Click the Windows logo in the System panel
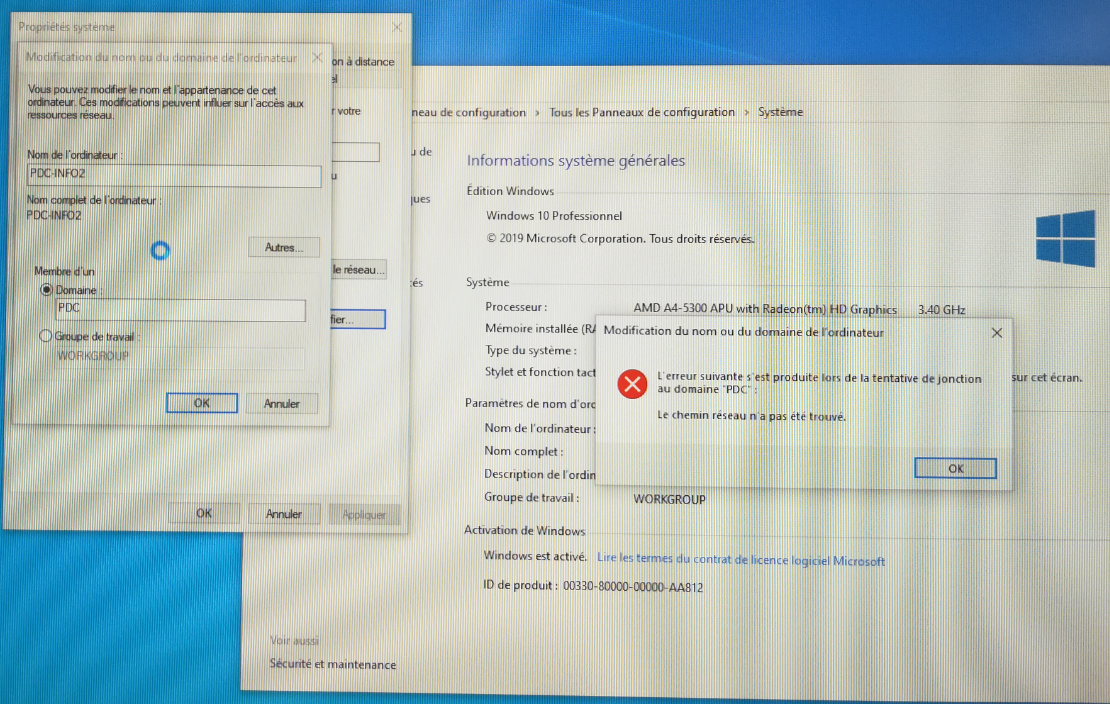The width and height of the screenshot is (1110, 704). pos(1065,238)
